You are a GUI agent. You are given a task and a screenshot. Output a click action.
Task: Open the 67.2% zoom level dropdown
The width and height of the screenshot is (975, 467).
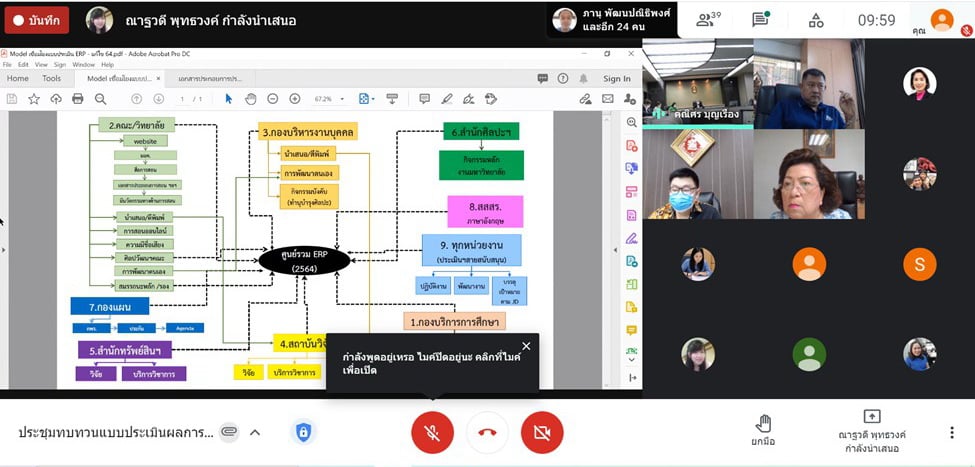tap(329, 99)
